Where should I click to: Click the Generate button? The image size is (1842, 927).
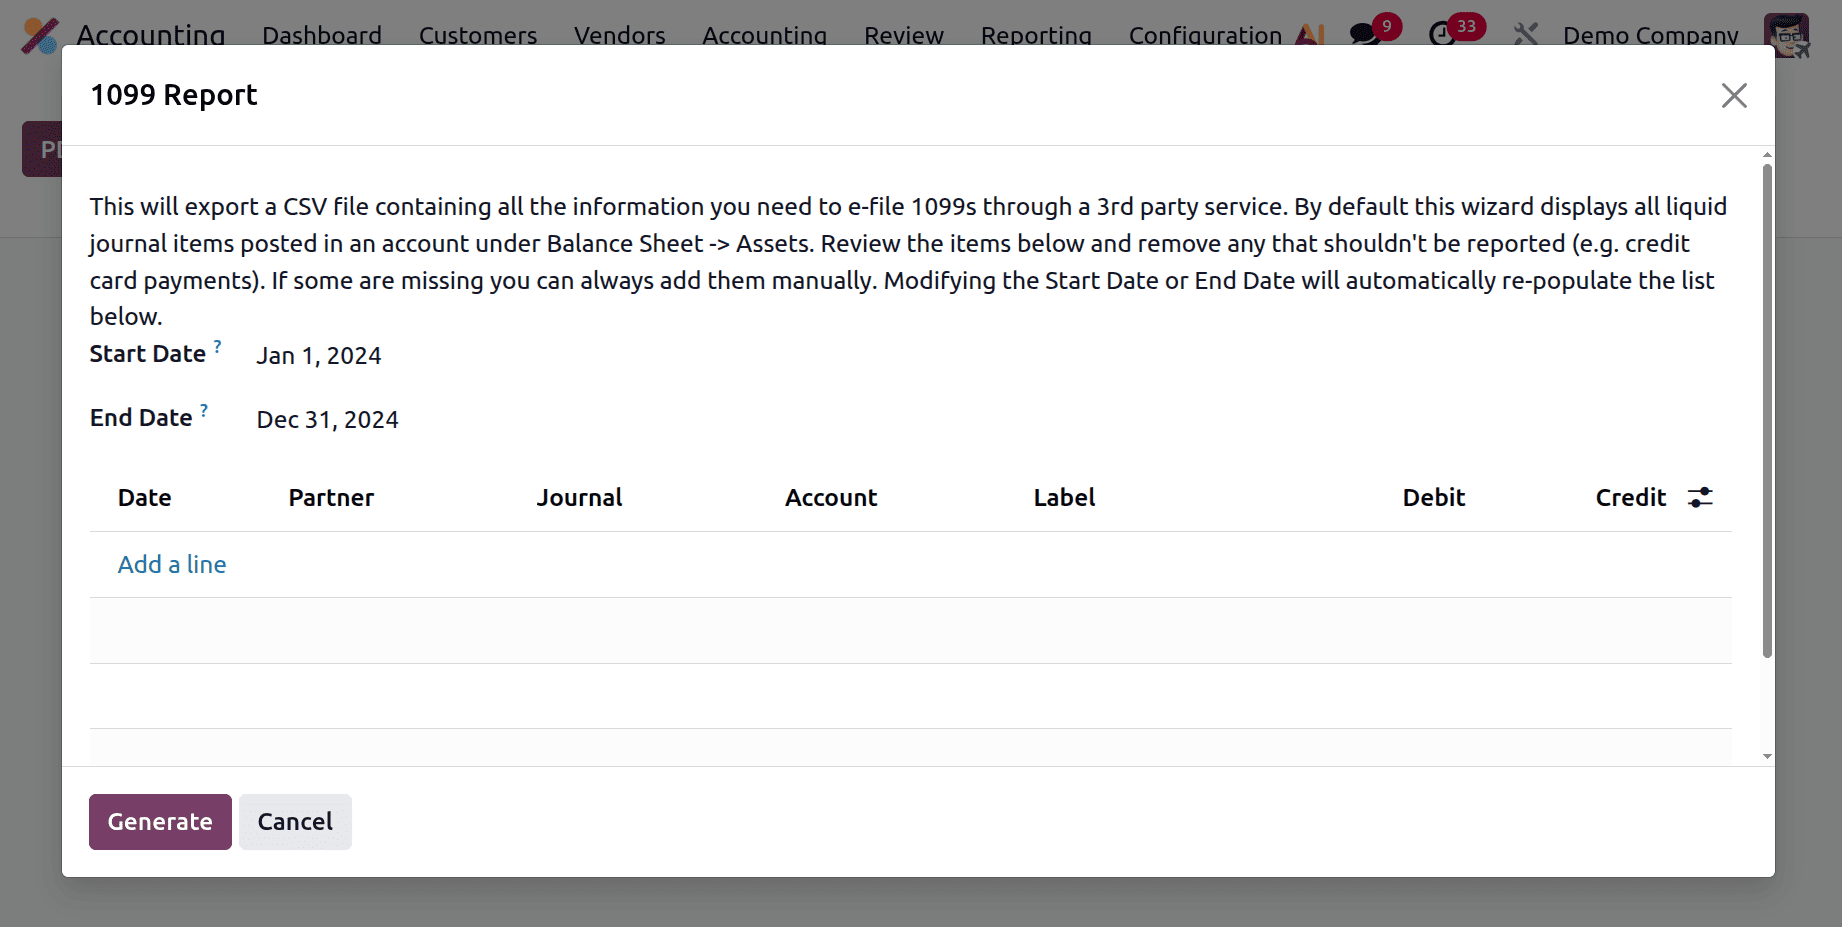pyautogui.click(x=160, y=822)
